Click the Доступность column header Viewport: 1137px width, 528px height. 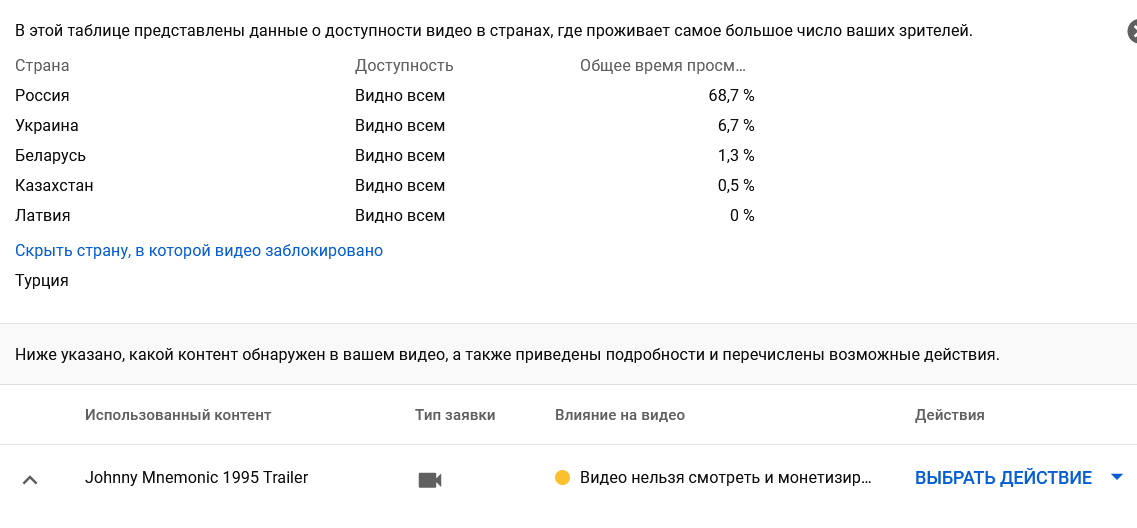(x=404, y=66)
